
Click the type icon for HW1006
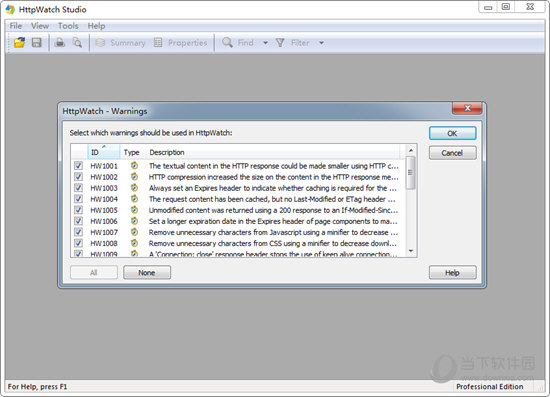click(x=134, y=221)
